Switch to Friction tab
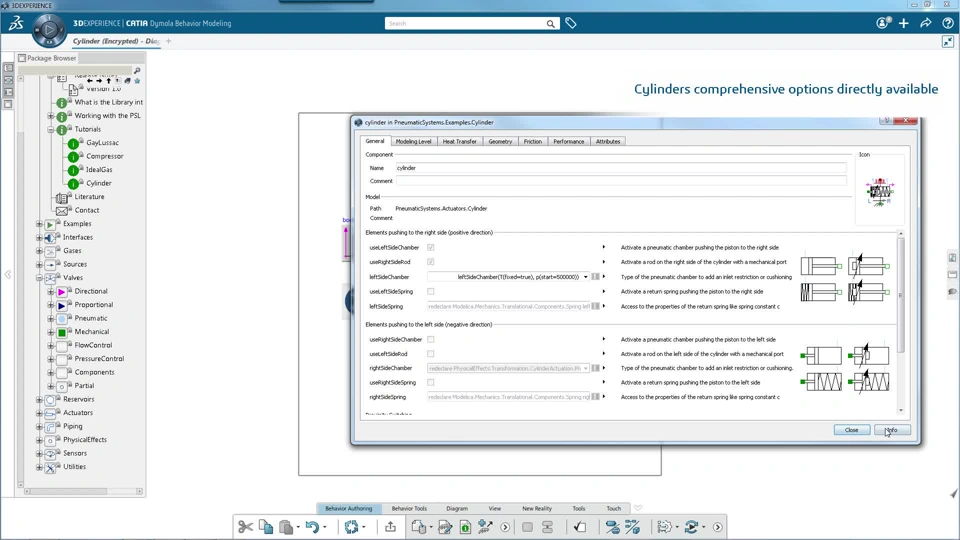This screenshot has height=540, width=960. (x=533, y=141)
